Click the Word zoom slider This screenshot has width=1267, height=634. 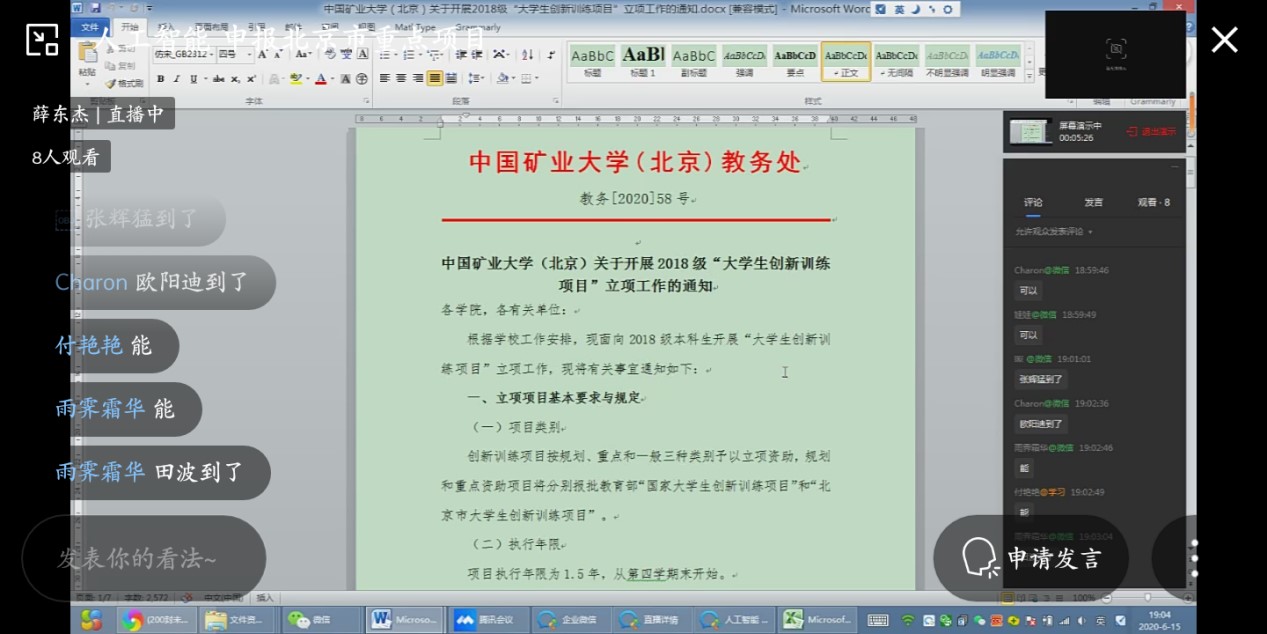click(x=1146, y=597)
